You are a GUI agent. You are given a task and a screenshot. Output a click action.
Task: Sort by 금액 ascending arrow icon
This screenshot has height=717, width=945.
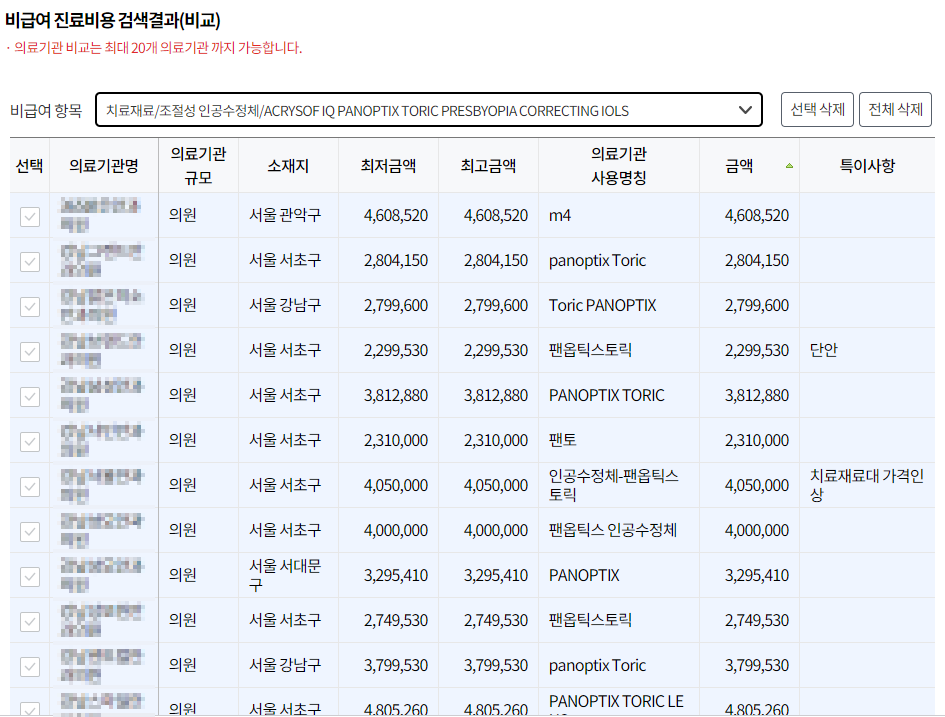(x=789, y=166)
